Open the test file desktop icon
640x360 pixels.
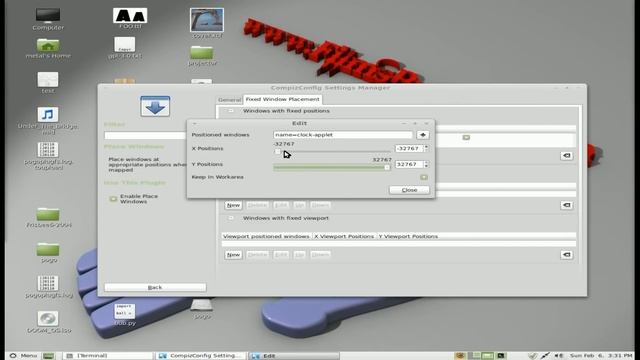point(48,80)
